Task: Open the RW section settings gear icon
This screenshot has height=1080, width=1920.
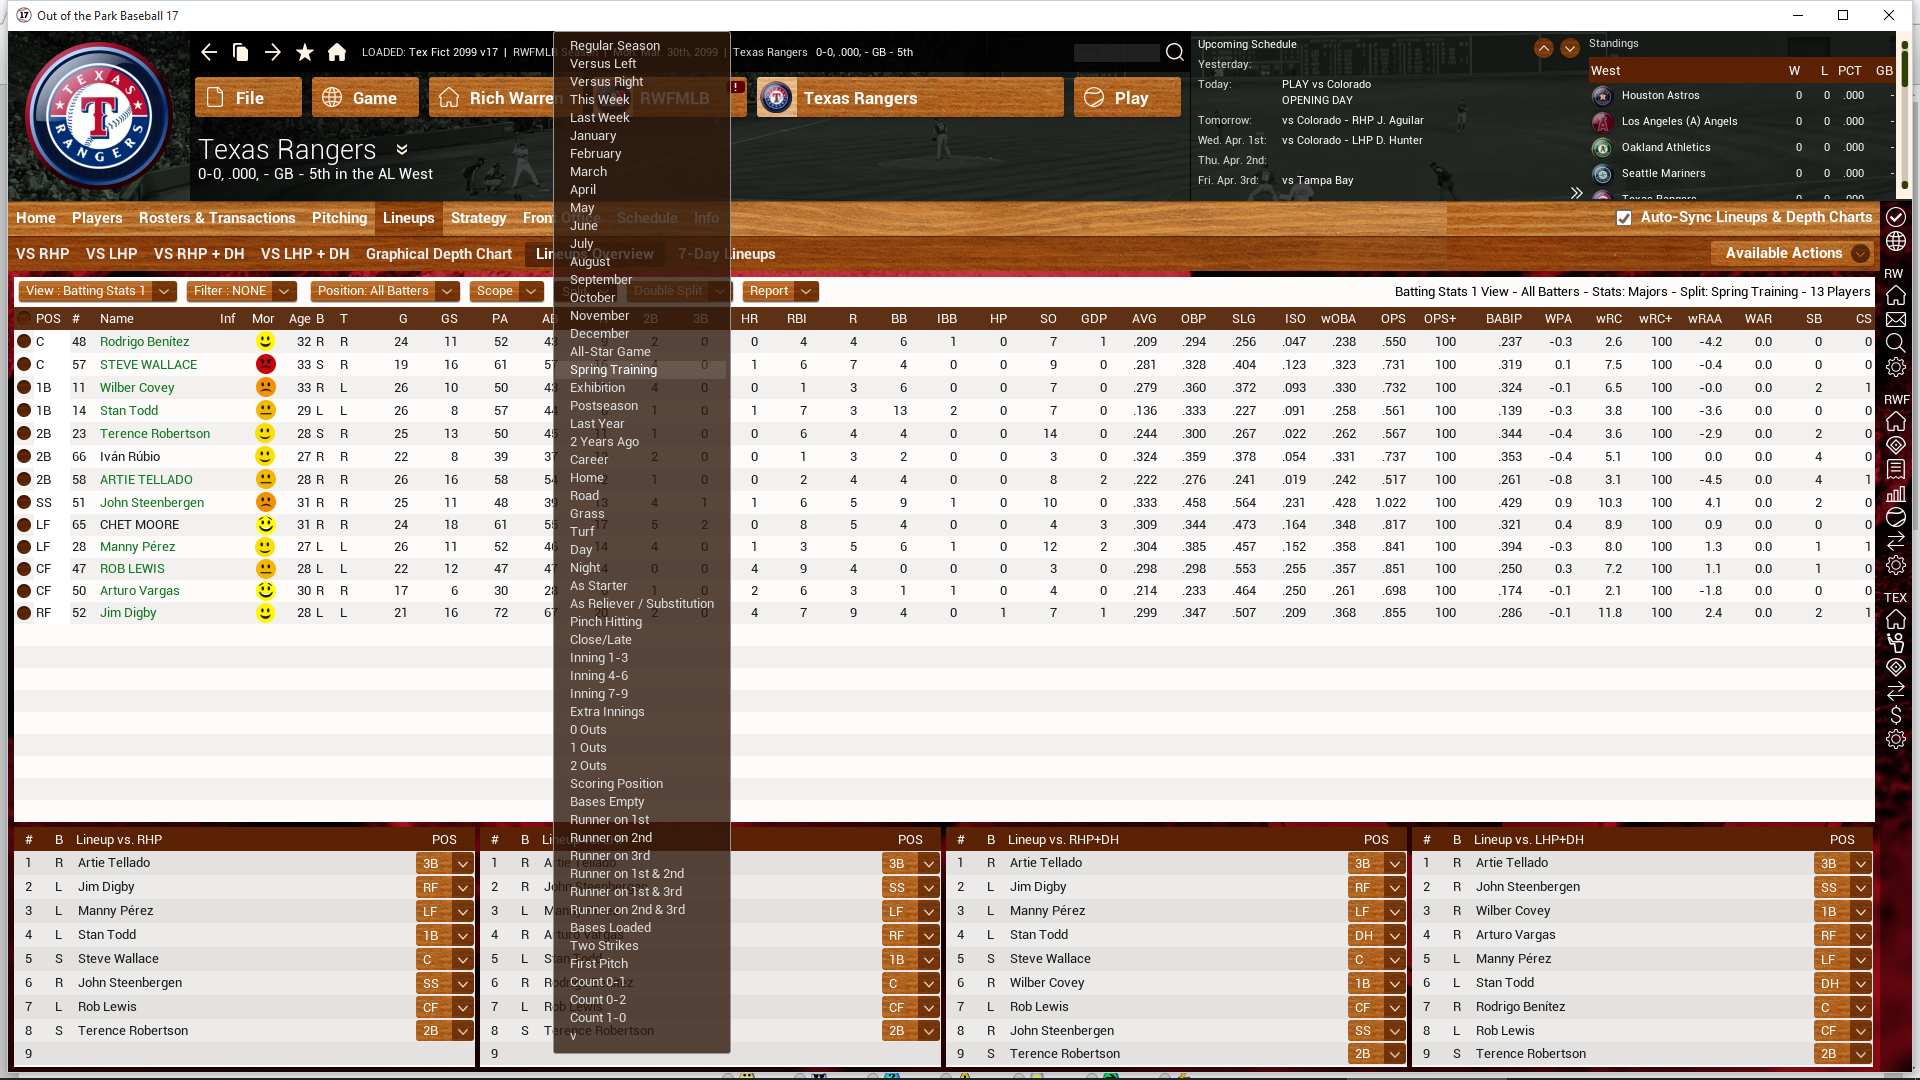Action: [x=1895, y=367]
